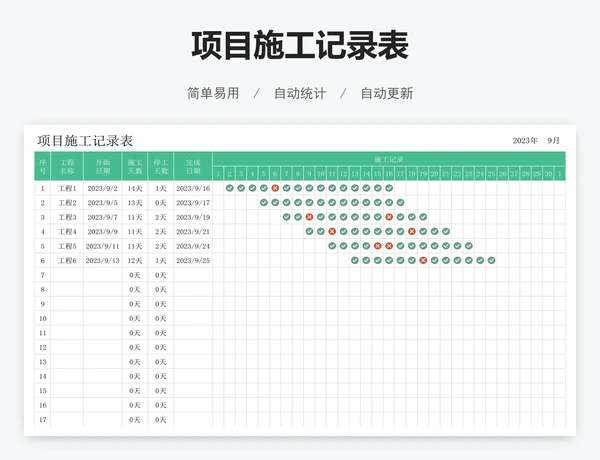This screenshot has height=460, width=600.
Task: Select the green check on day 23 for 工程5
Action: [x=468, y=246]
